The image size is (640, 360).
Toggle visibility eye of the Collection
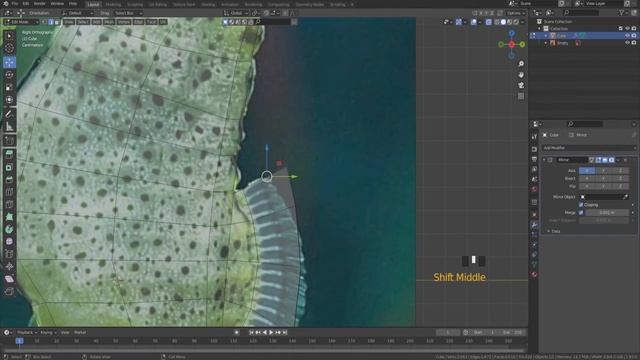(627, 29)
